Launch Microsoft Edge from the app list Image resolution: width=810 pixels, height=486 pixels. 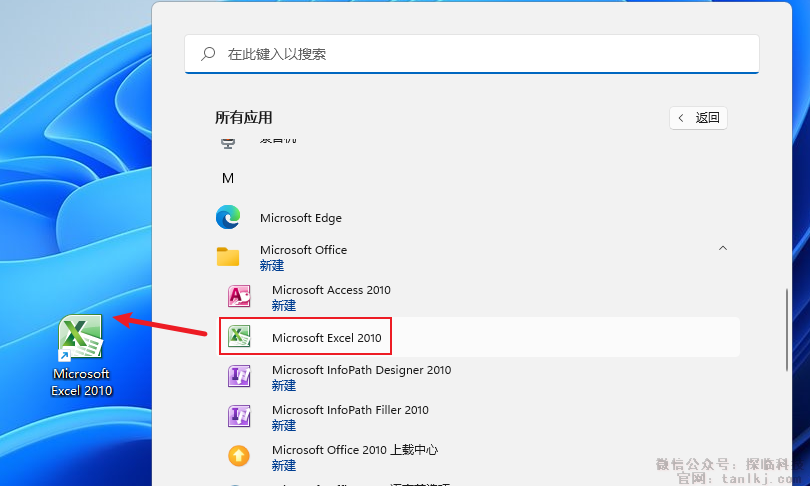click(228, 217)
